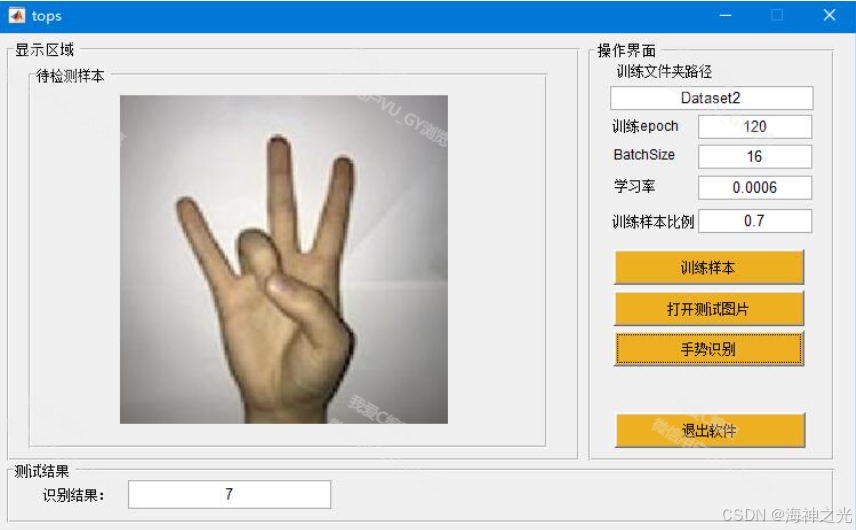
Task: Click the 训练样本比例 label
Action: (x=653, y=222)
